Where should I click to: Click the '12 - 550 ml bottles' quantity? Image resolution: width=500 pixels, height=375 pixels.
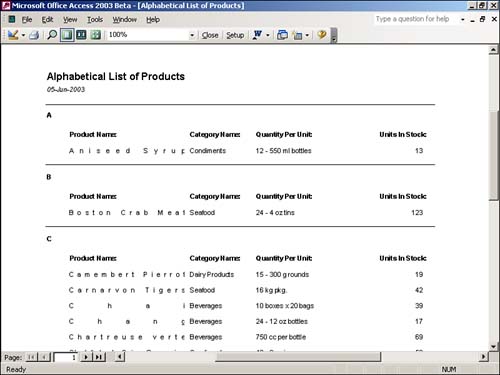(x=283, y=151)
